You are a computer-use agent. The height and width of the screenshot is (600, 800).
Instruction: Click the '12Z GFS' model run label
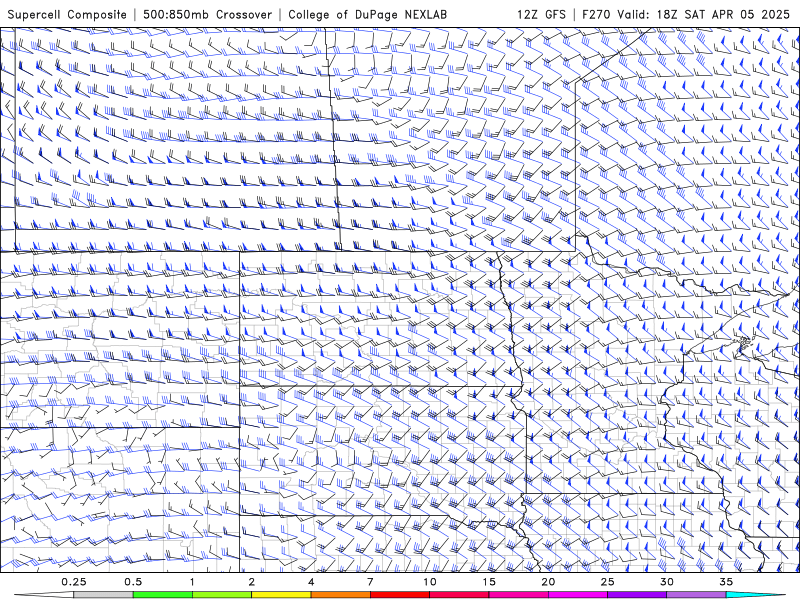(x=541, y=14)
